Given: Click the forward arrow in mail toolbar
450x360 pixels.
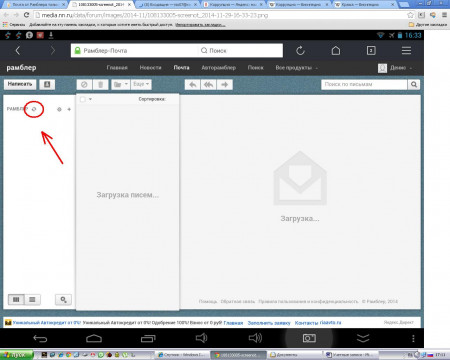Looking at the screenshot, I should point(225,85).
